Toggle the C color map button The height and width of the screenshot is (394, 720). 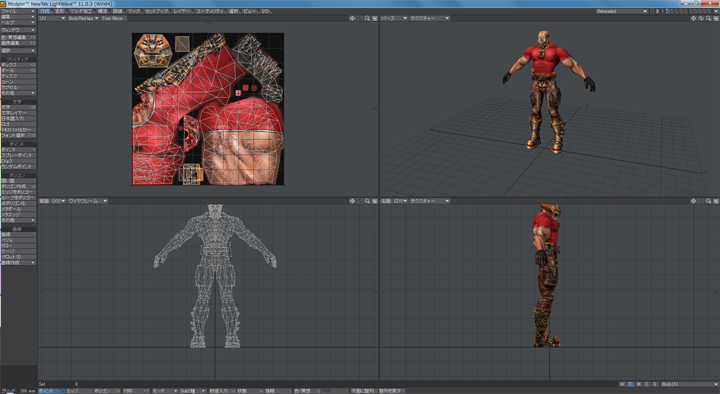pos(647,384)
